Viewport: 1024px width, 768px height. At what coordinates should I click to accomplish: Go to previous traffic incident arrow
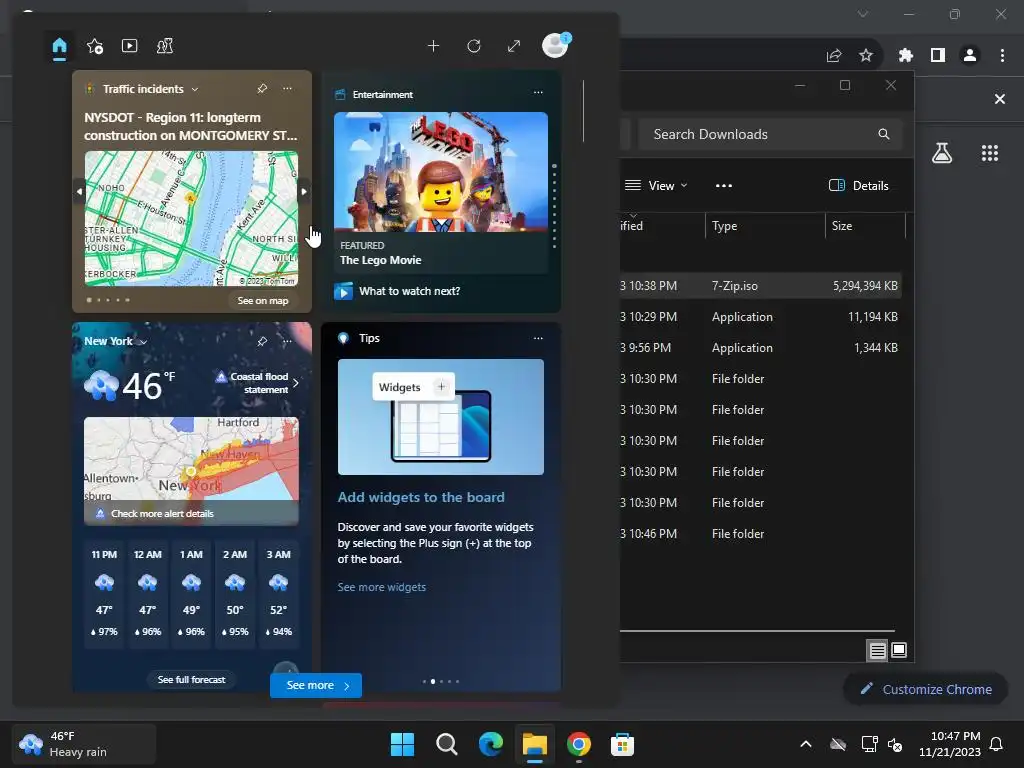tap(79, 191)
